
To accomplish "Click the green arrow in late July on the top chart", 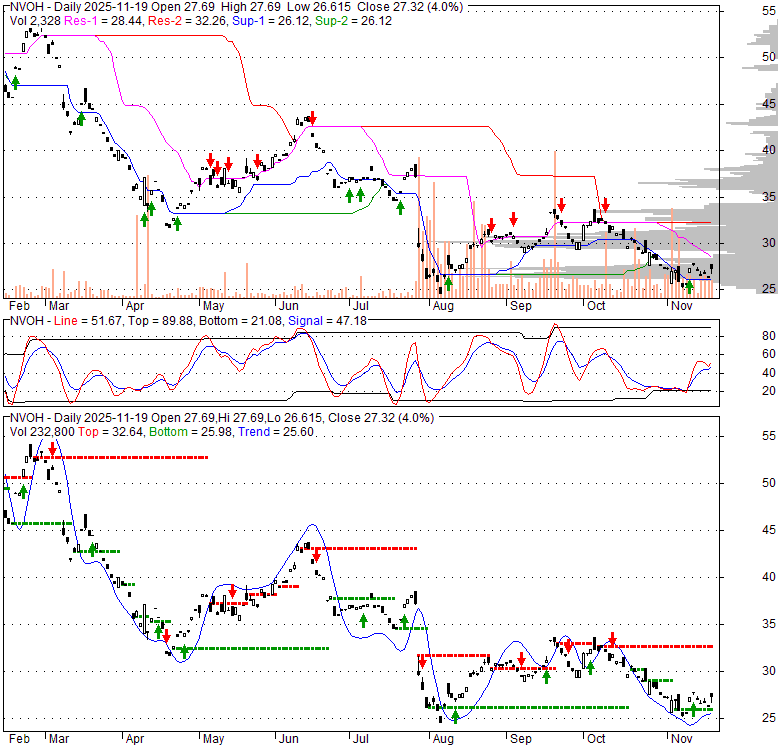I will [x=400, y=207].
